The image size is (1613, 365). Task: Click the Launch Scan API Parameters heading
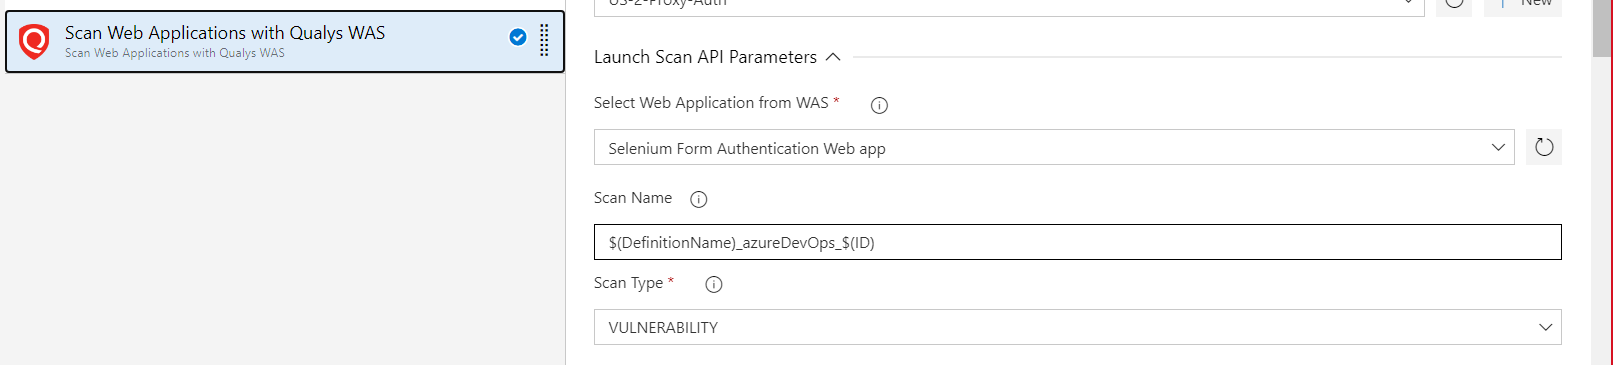click(705, 57)
